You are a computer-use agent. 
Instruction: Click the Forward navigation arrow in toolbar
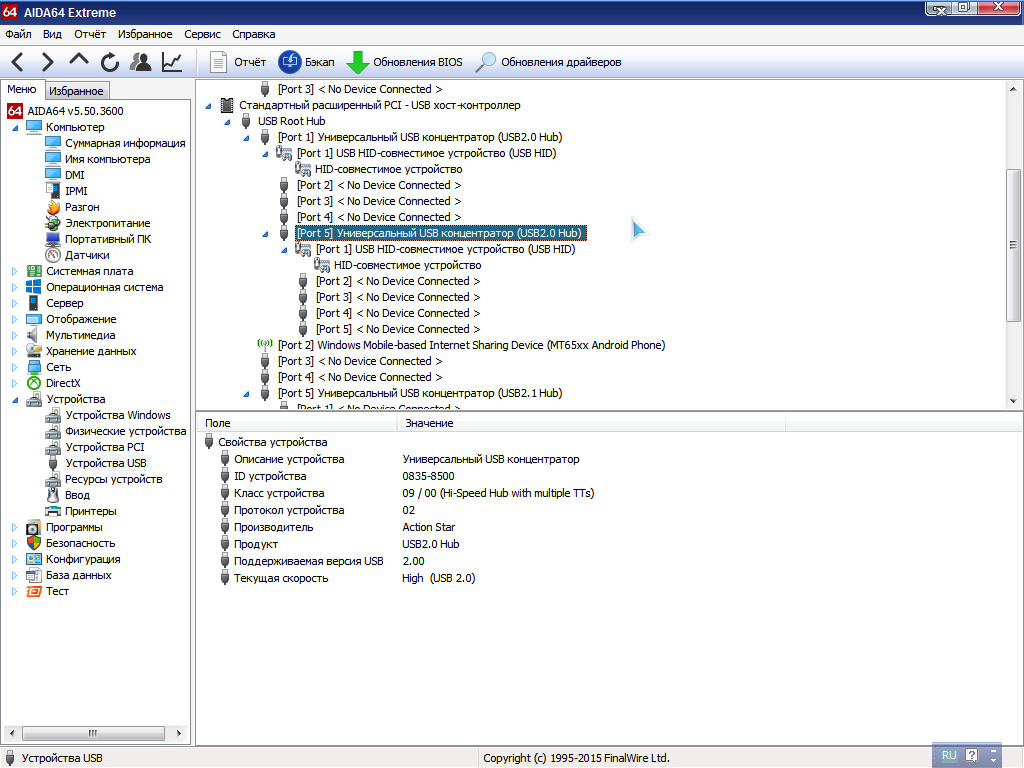48,62
